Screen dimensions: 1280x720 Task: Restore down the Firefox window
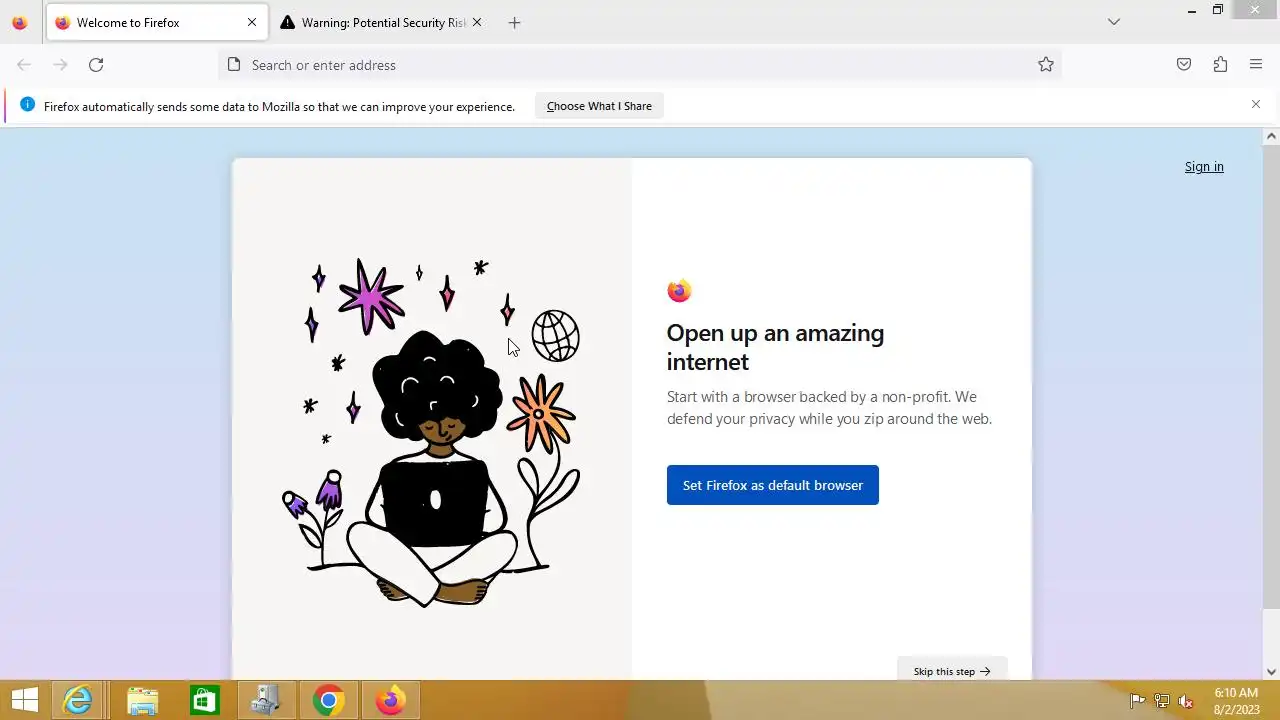[x=1218, y=10]
